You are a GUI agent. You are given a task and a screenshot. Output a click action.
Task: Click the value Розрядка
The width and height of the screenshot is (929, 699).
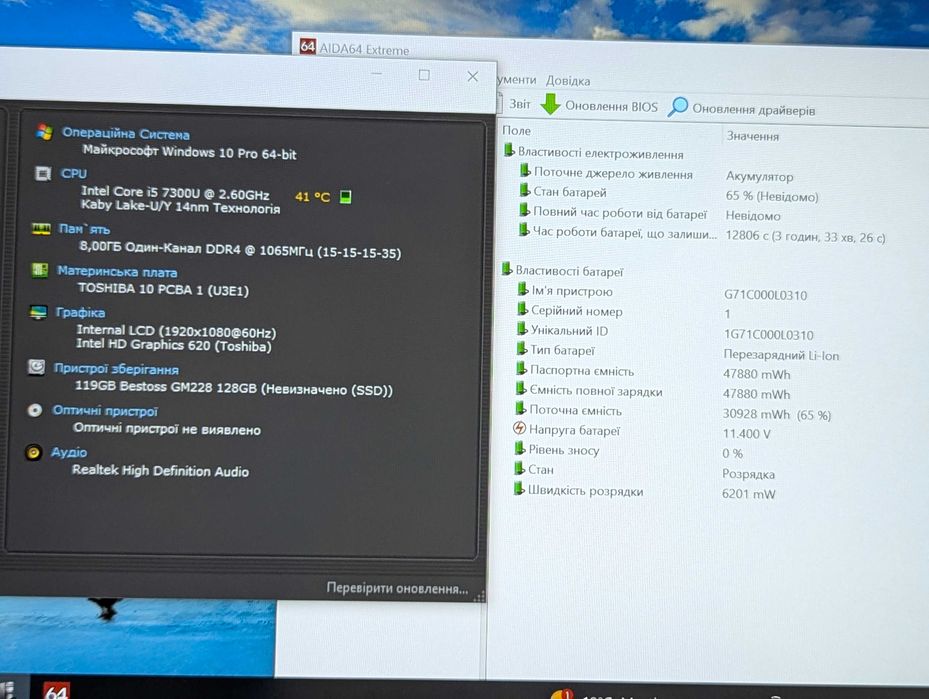pyautogui.click(x=748, y=474)
